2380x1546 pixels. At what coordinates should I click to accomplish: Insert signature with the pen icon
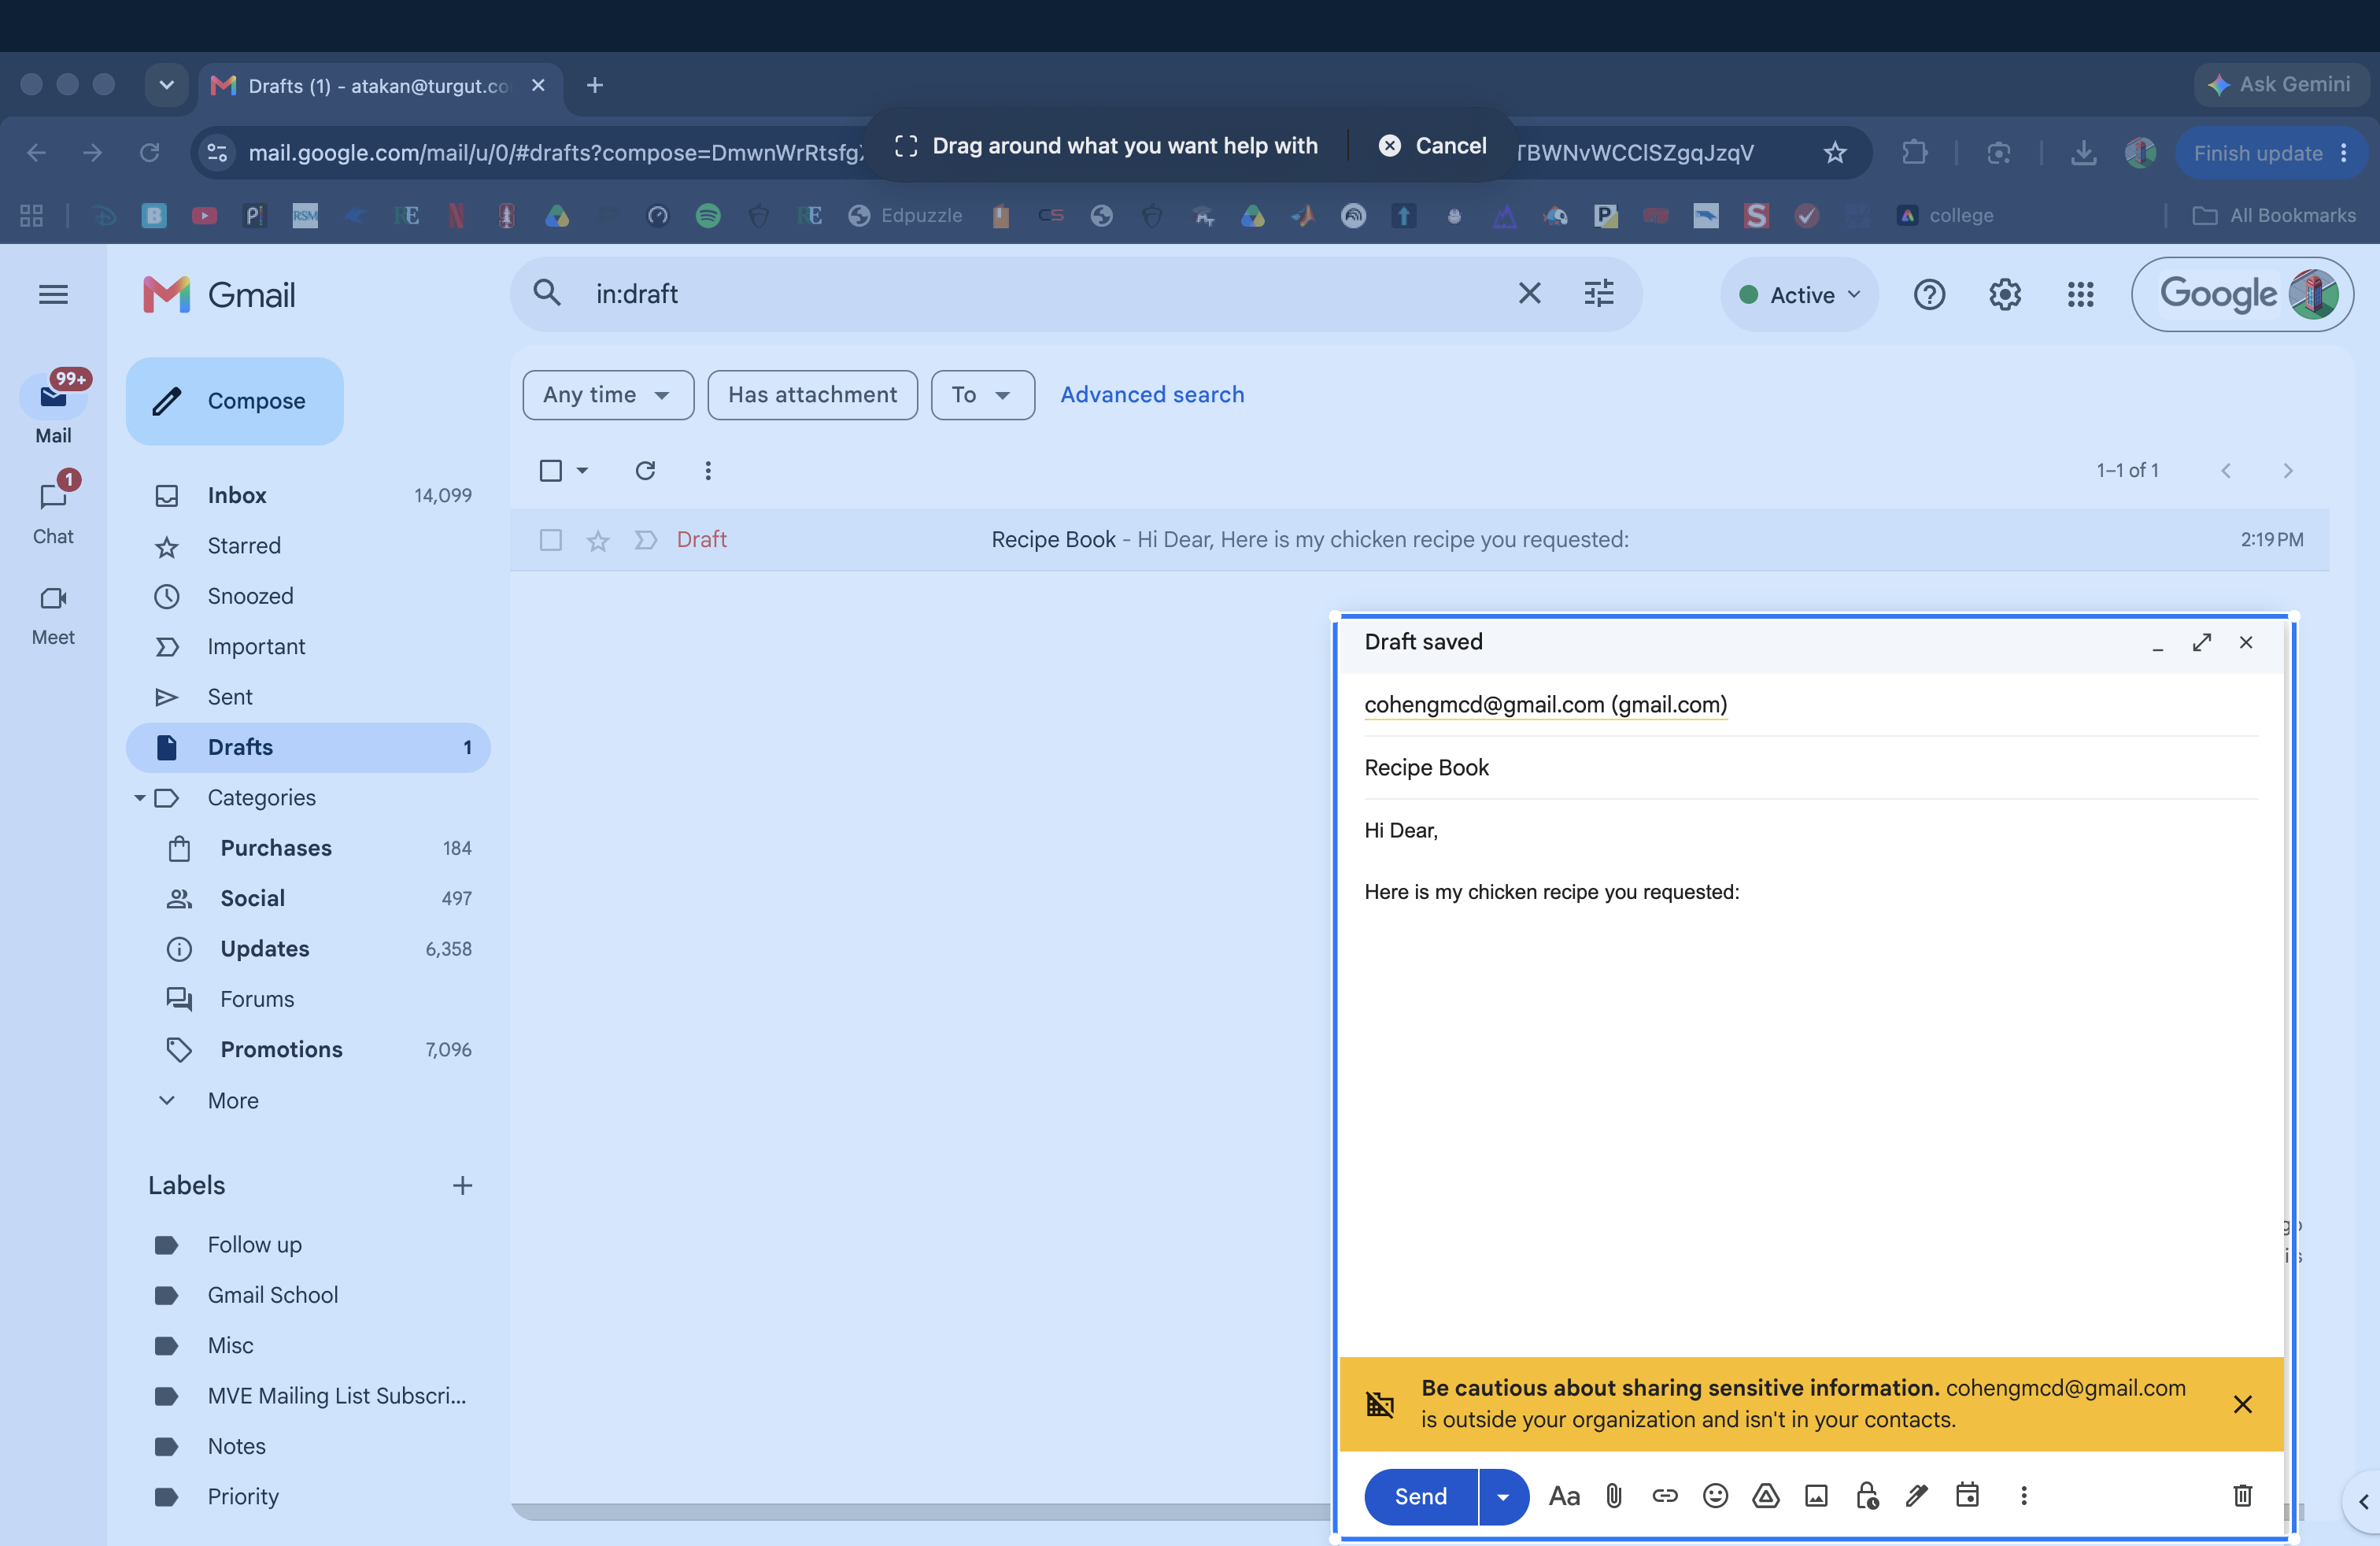click(x=1916, y=1495)
